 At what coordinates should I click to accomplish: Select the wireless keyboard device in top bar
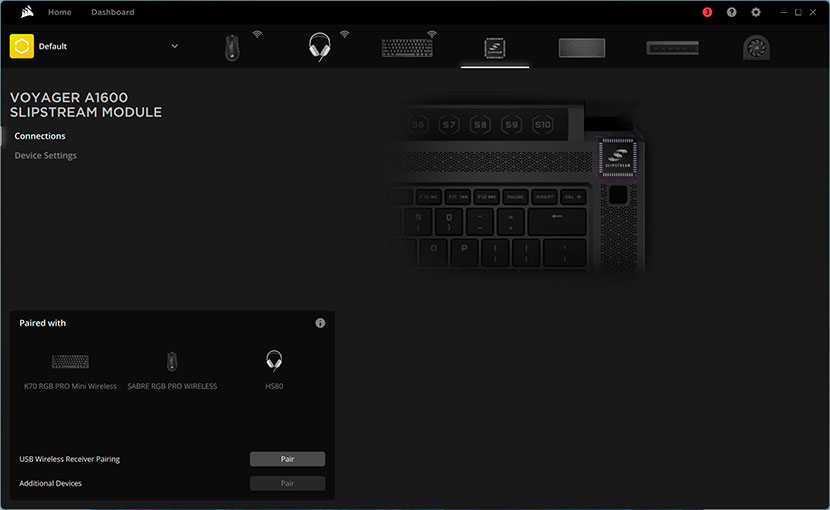(407, 48)
